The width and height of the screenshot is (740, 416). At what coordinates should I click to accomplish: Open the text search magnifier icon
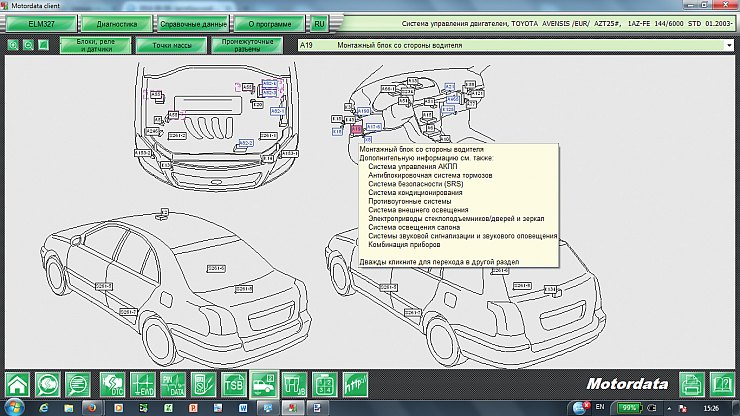coord(78,384)
